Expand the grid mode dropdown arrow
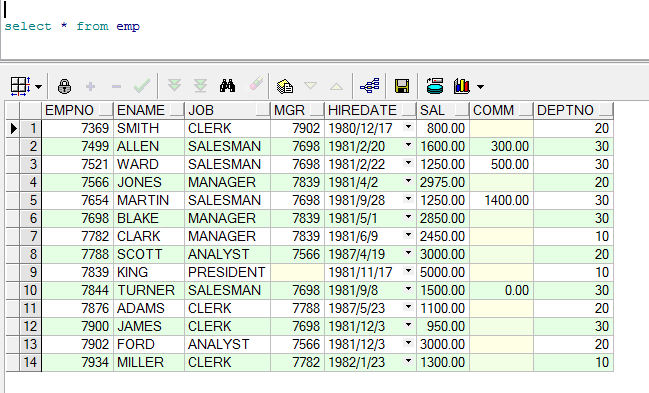This screenshot has height=393, width=649. coord(38,87)
